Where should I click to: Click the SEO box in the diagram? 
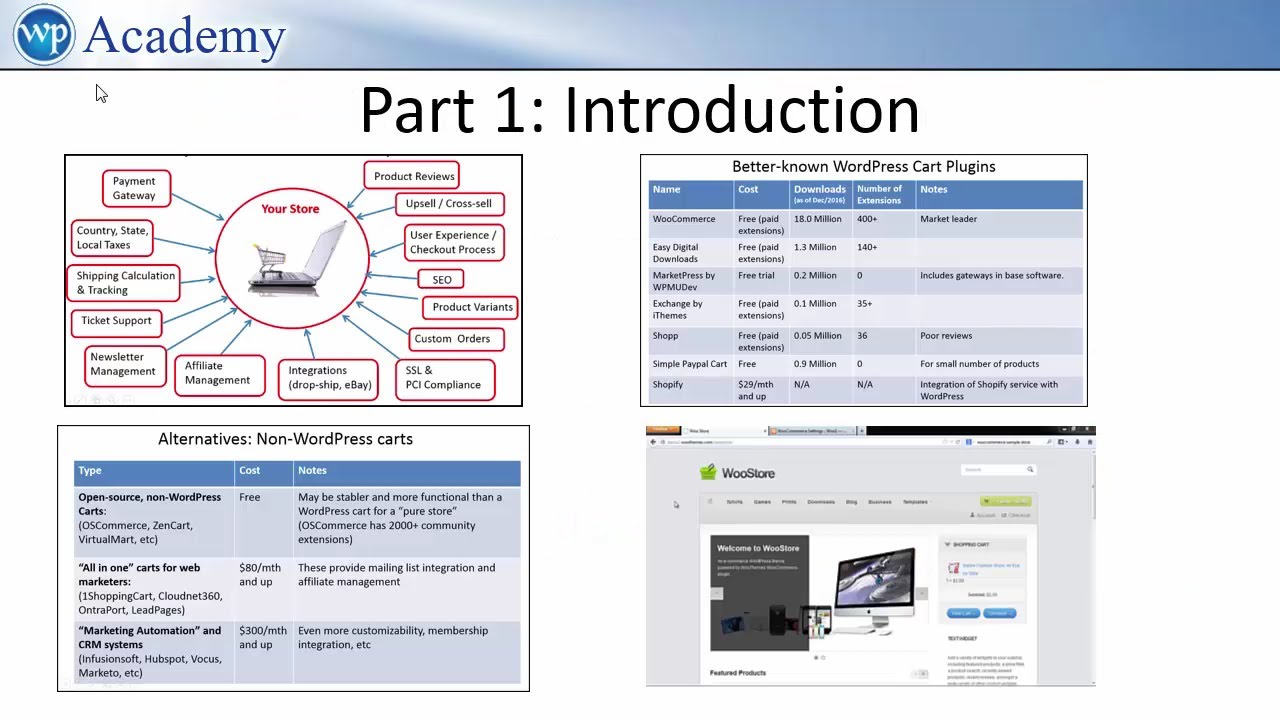(x=441, y=280)
